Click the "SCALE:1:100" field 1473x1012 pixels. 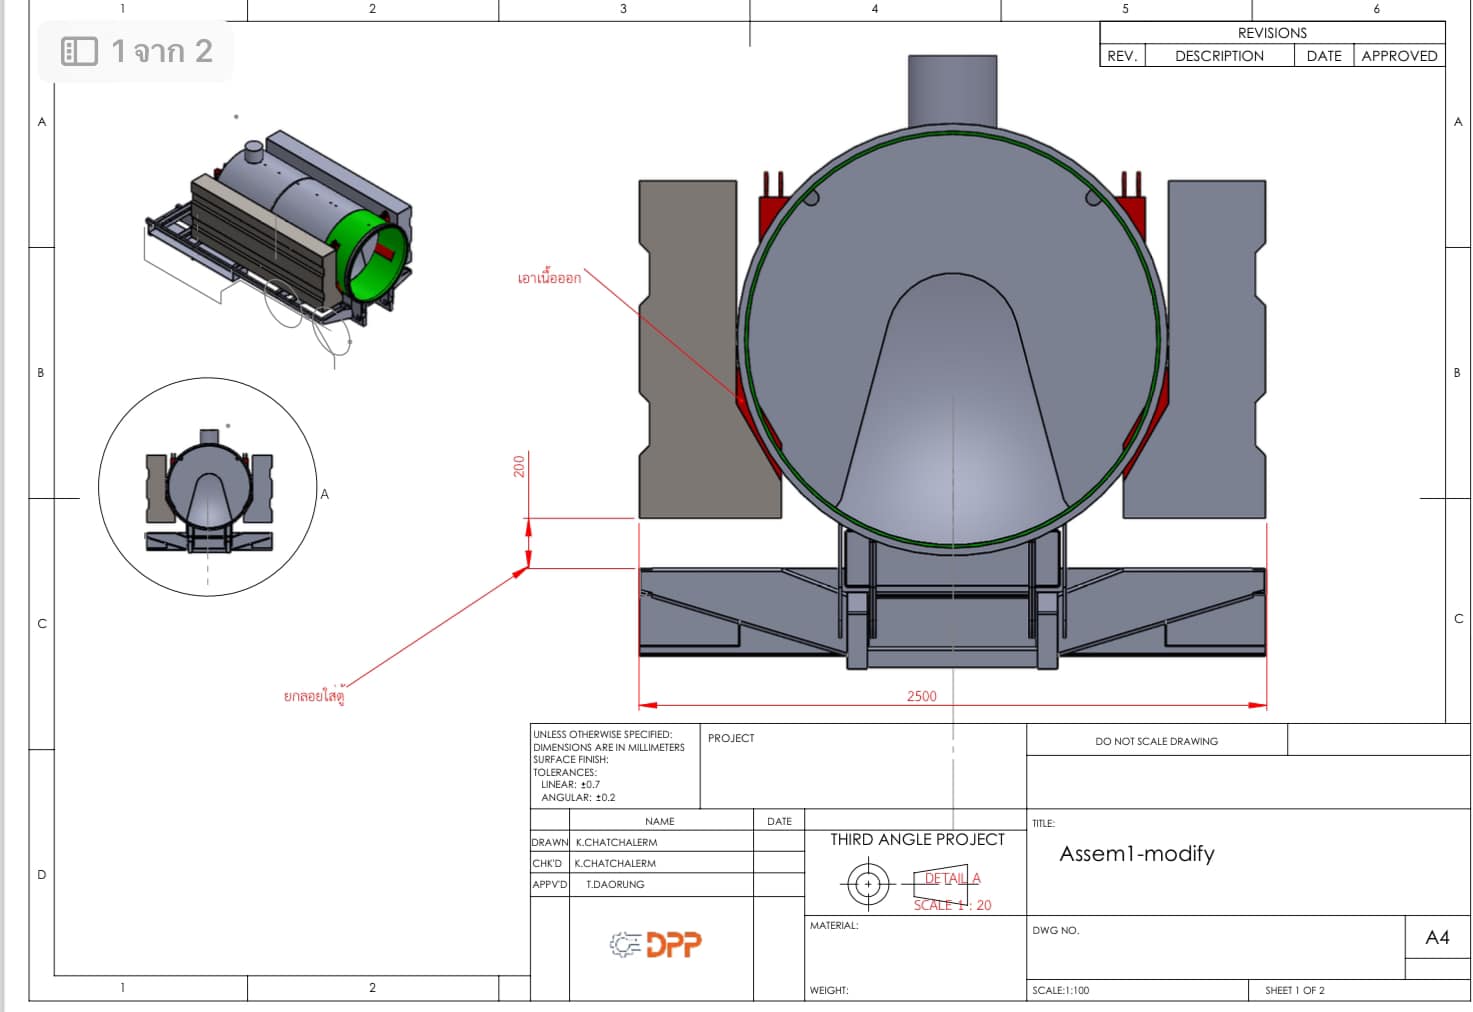coord(1061,990)
